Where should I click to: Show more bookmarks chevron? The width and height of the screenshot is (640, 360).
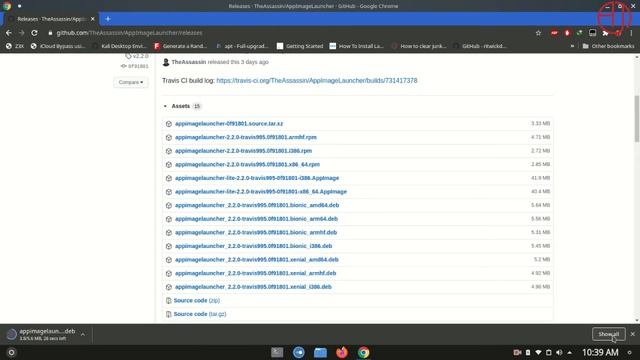click(572, 46)
